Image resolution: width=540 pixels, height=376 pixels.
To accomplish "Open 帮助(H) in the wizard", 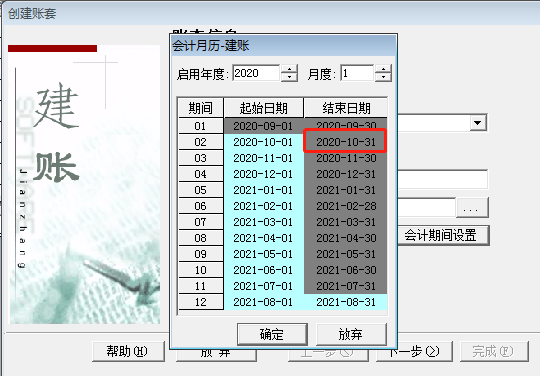I will tap(128, 352).
